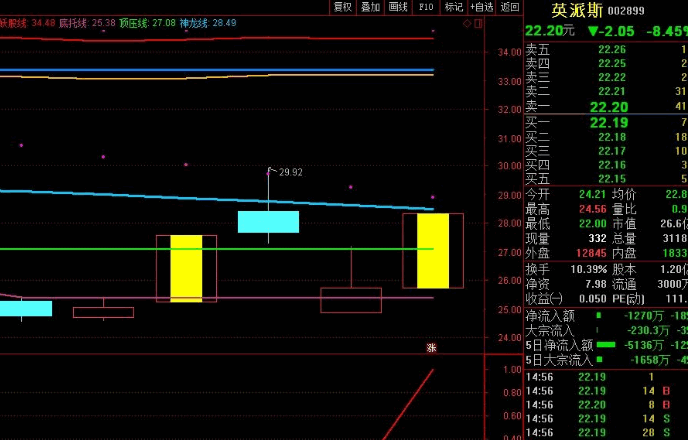Select the 卖五 22.26 order row
Screen dimensions: 688x440
(606, 50)
